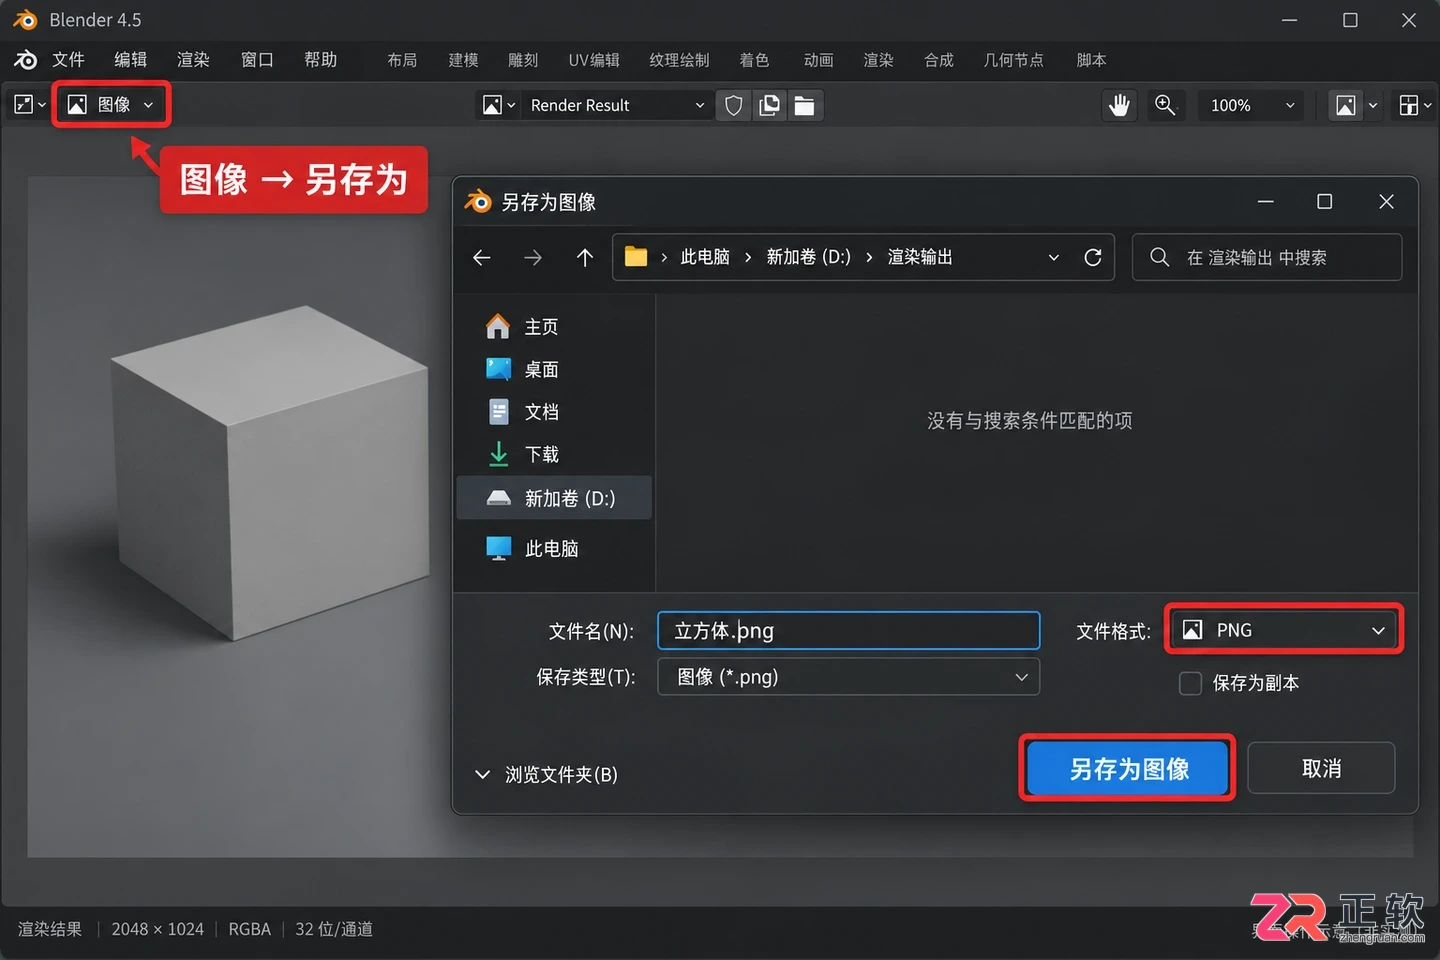The width and height of the screenshot is (1440, 960).
Task: Click the fake user shield icon
Action: pos(734,105)
